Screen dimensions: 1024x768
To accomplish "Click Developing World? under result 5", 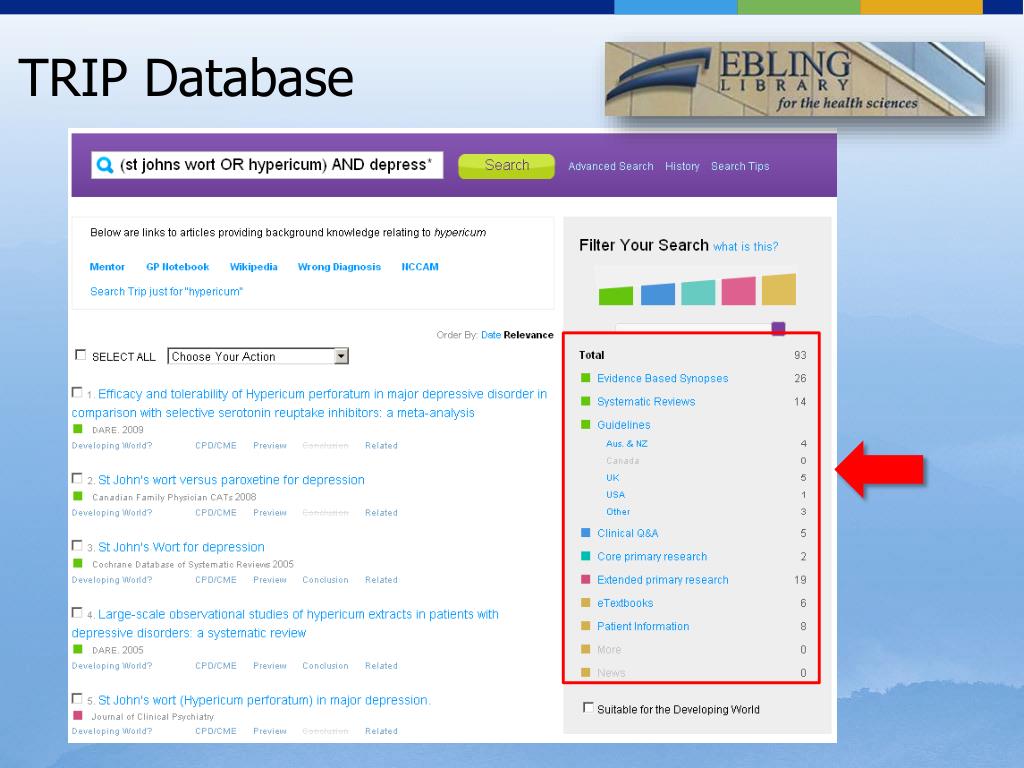I will 112,731.
